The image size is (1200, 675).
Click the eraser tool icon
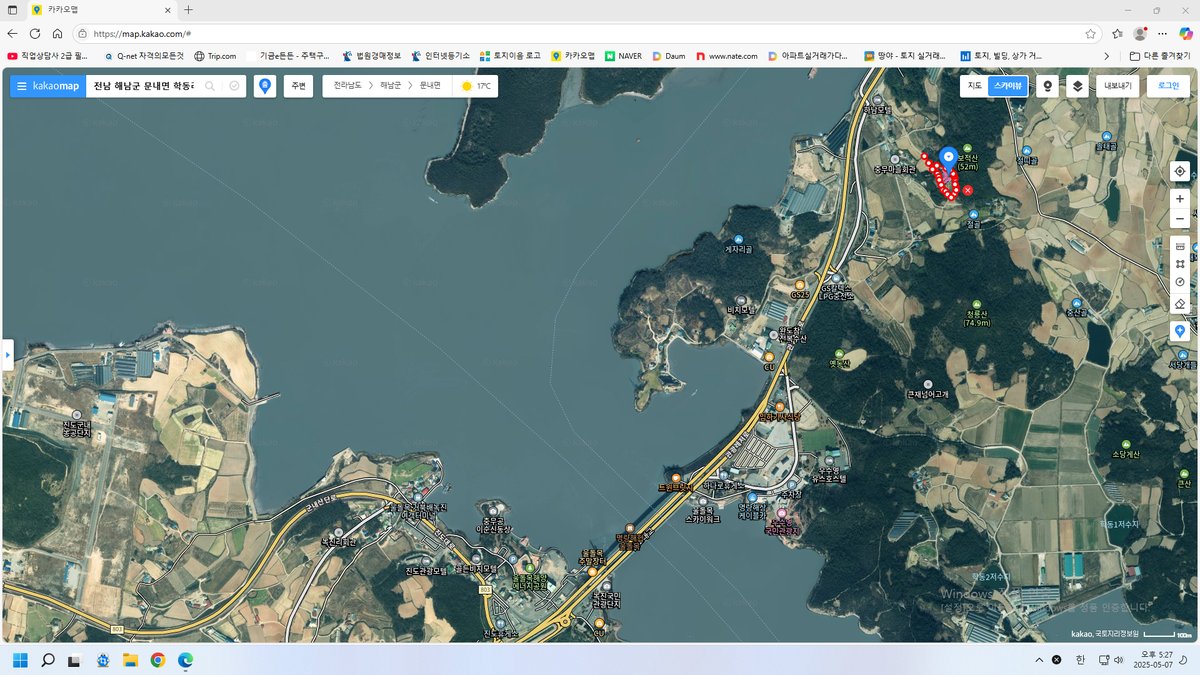tap(1180, 303)
